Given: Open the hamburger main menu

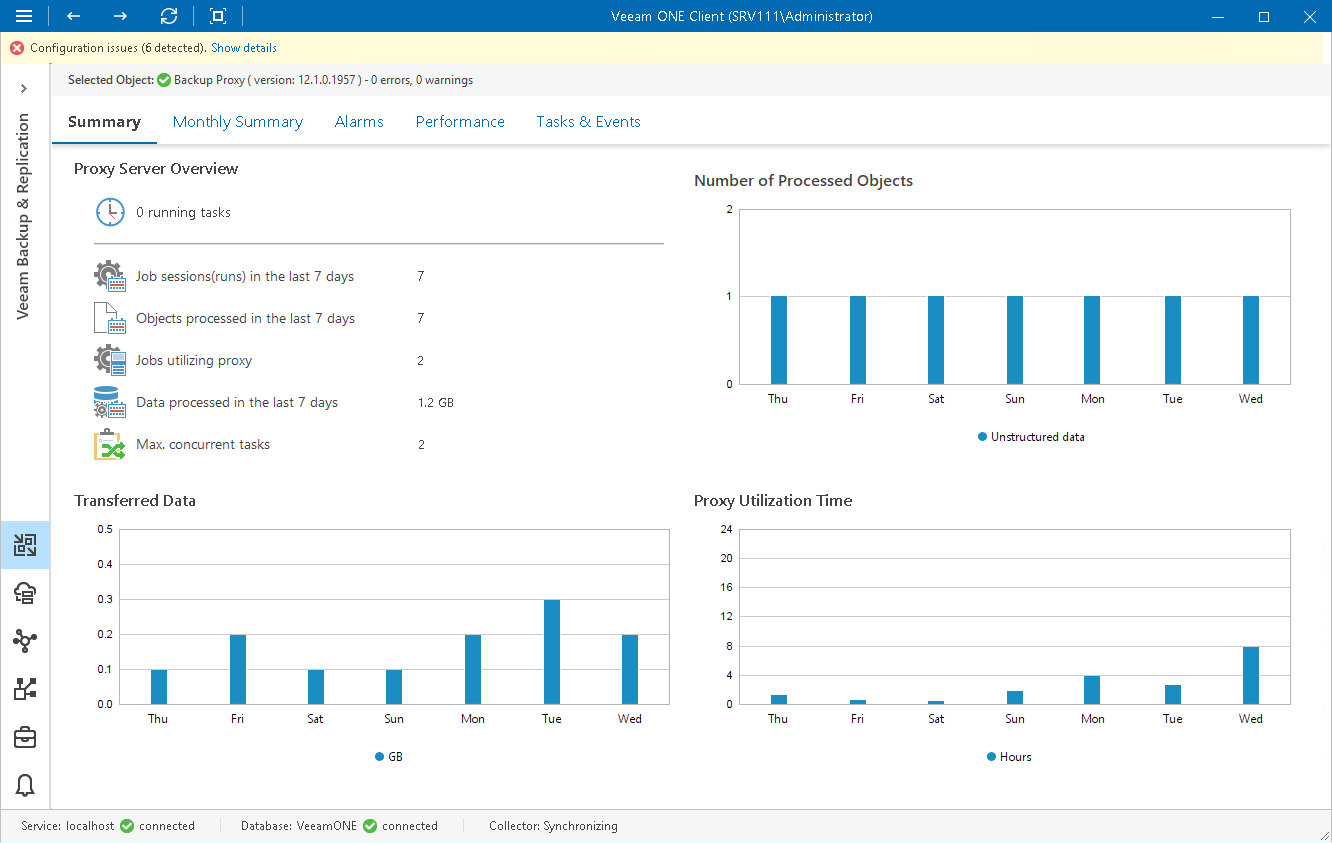Looking at the screenshot, I should coord(22,16).
